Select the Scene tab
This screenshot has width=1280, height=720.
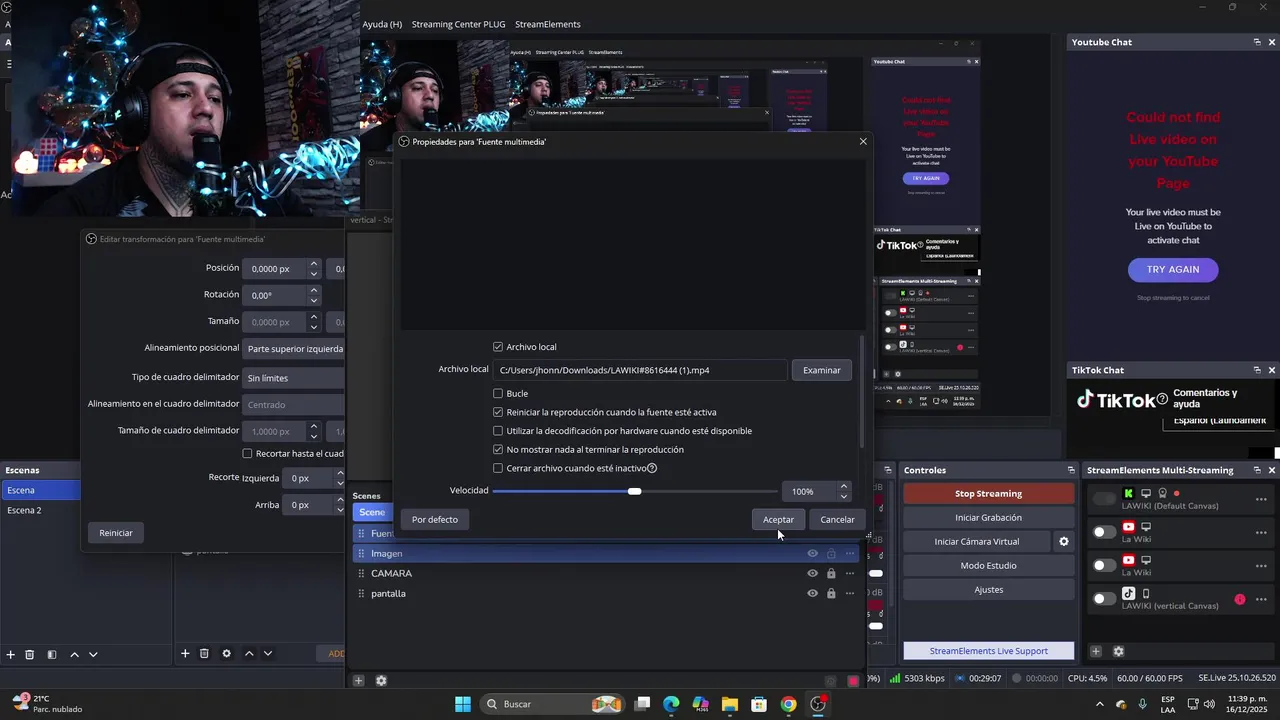pyautogui.click(x=372, y=512)
